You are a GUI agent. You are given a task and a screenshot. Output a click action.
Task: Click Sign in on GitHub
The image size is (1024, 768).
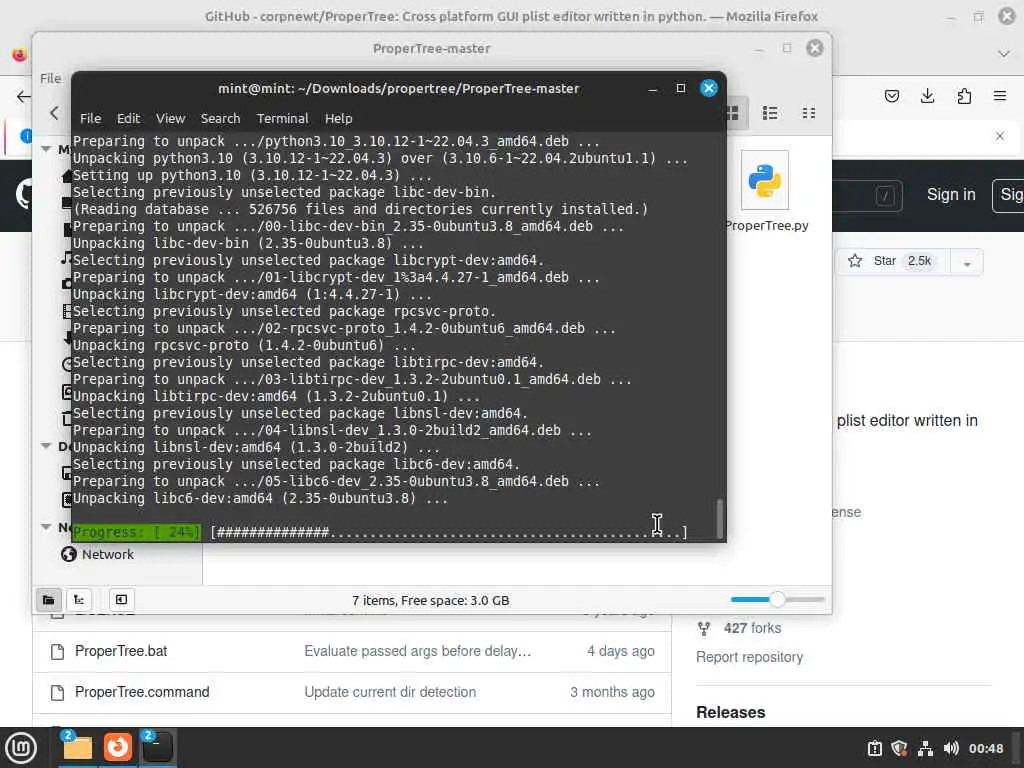pyautogui.click(x=951, y=195)
